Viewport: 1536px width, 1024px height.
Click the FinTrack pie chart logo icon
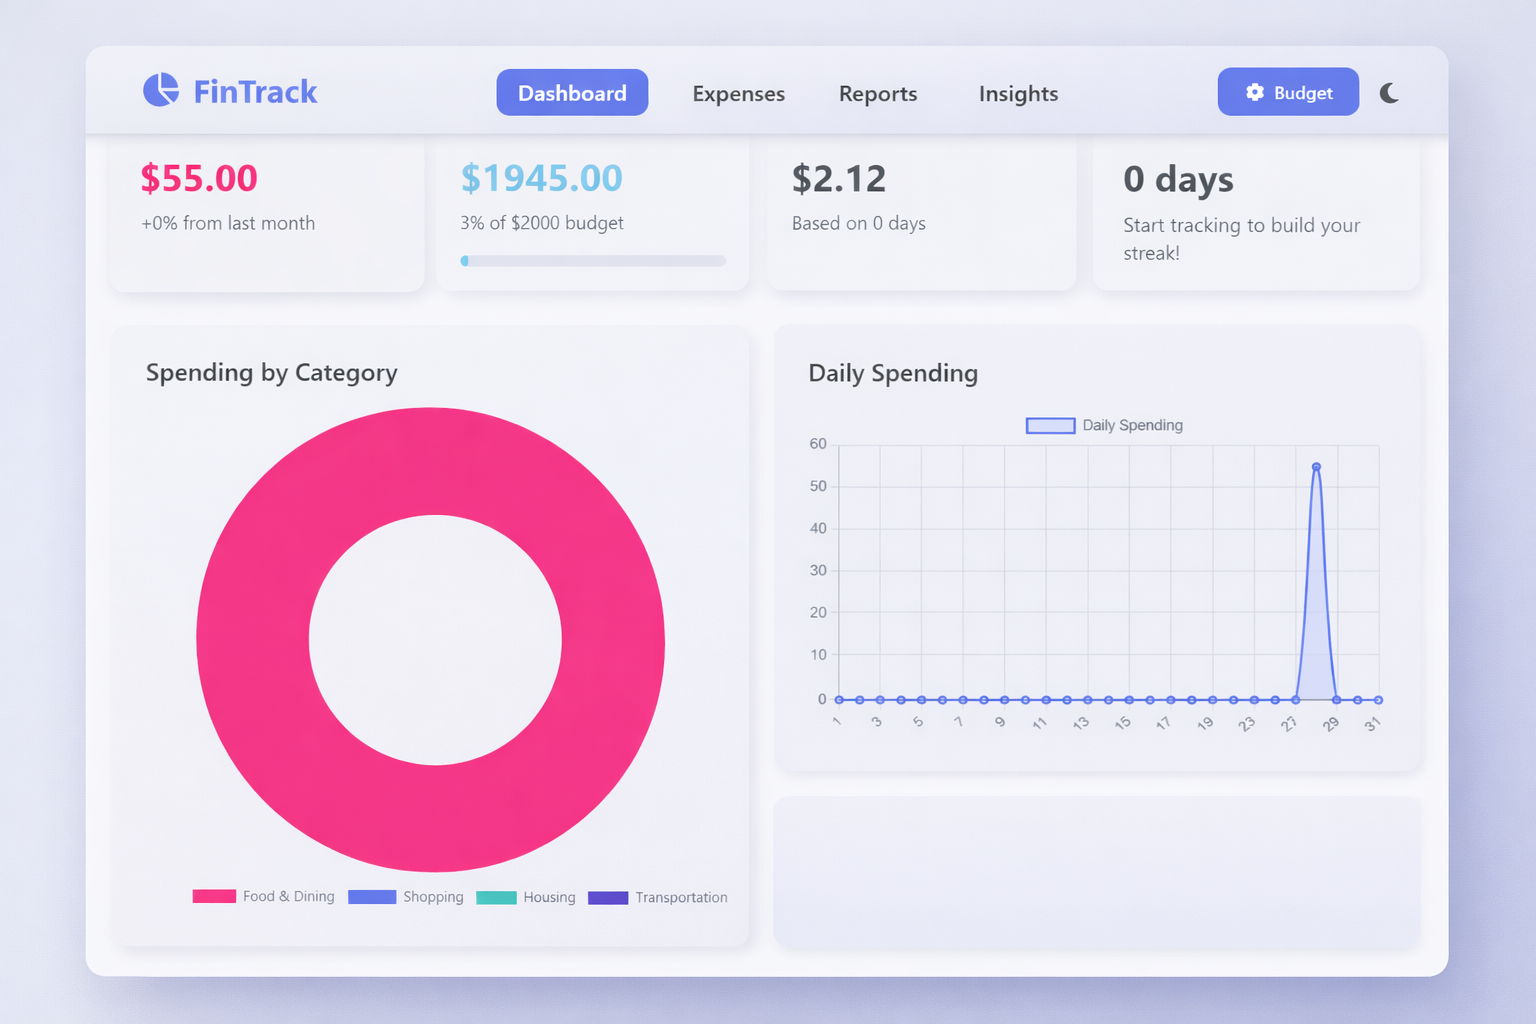coord(160,91)
